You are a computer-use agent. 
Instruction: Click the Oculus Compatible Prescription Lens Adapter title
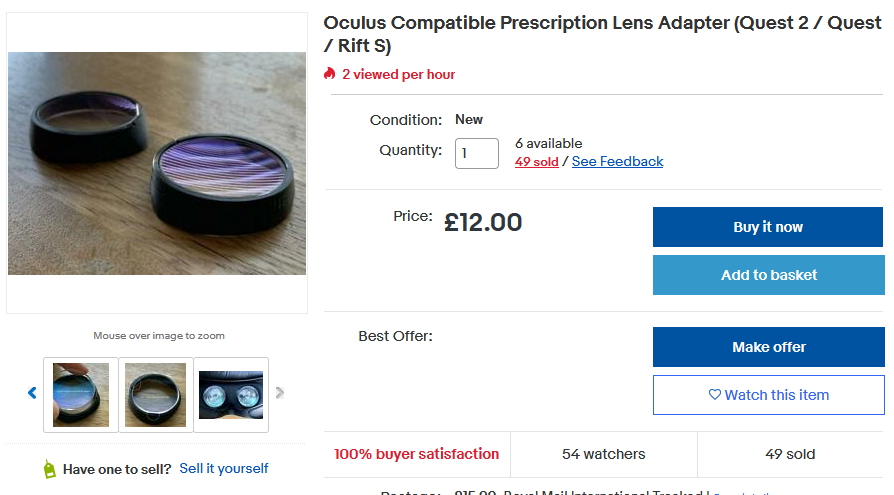point(603,34)
